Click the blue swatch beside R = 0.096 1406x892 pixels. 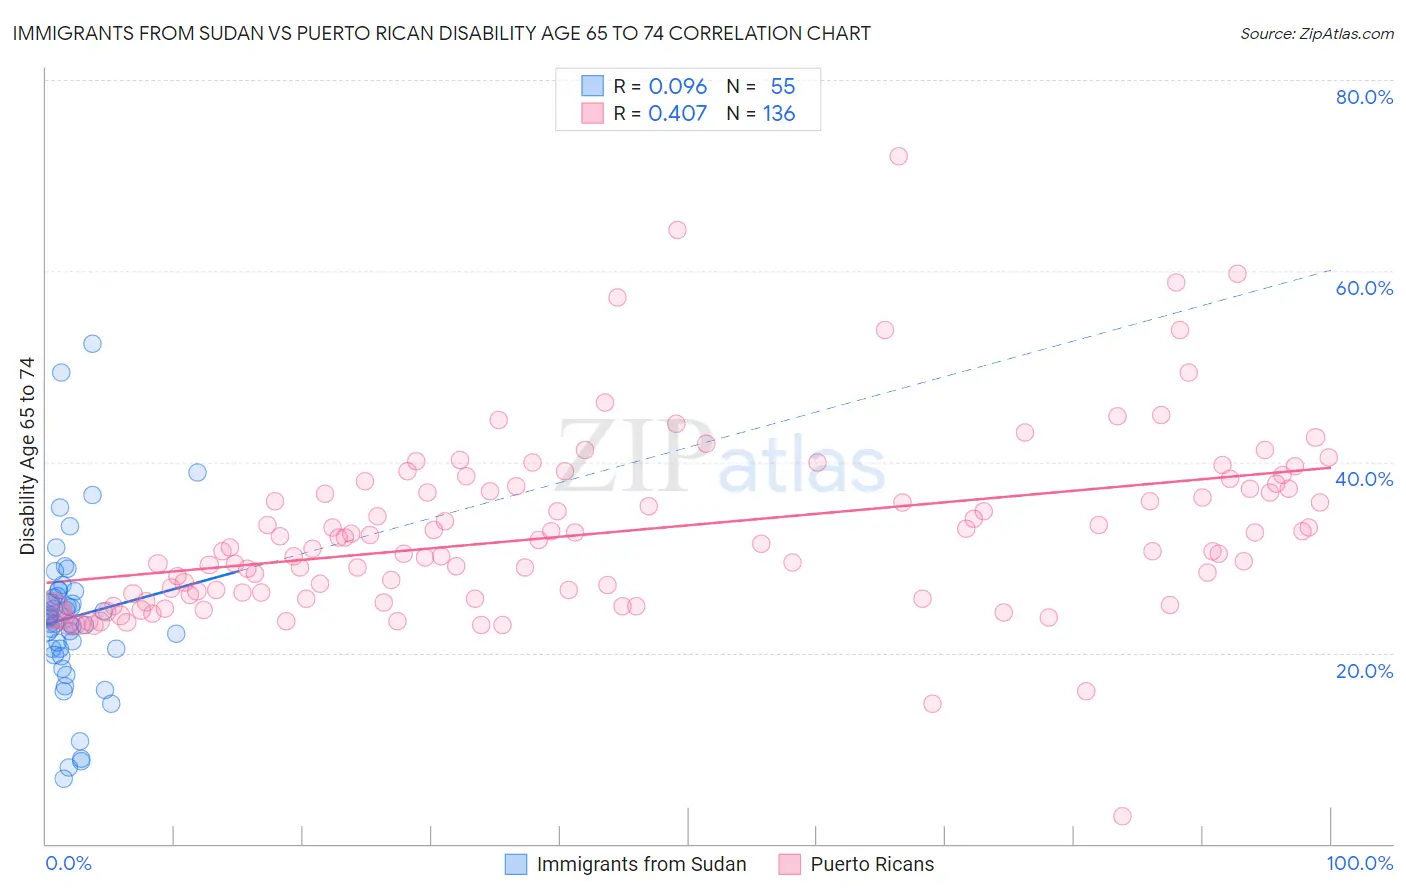point(592,86)
